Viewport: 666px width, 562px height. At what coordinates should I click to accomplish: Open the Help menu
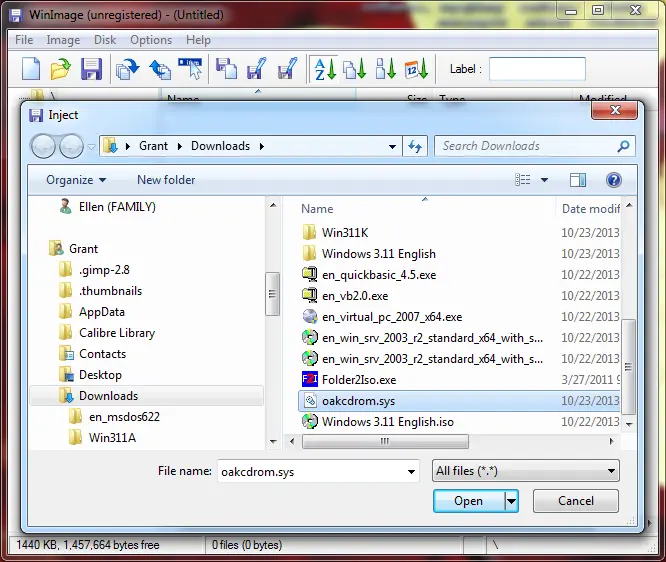[198, 40]
